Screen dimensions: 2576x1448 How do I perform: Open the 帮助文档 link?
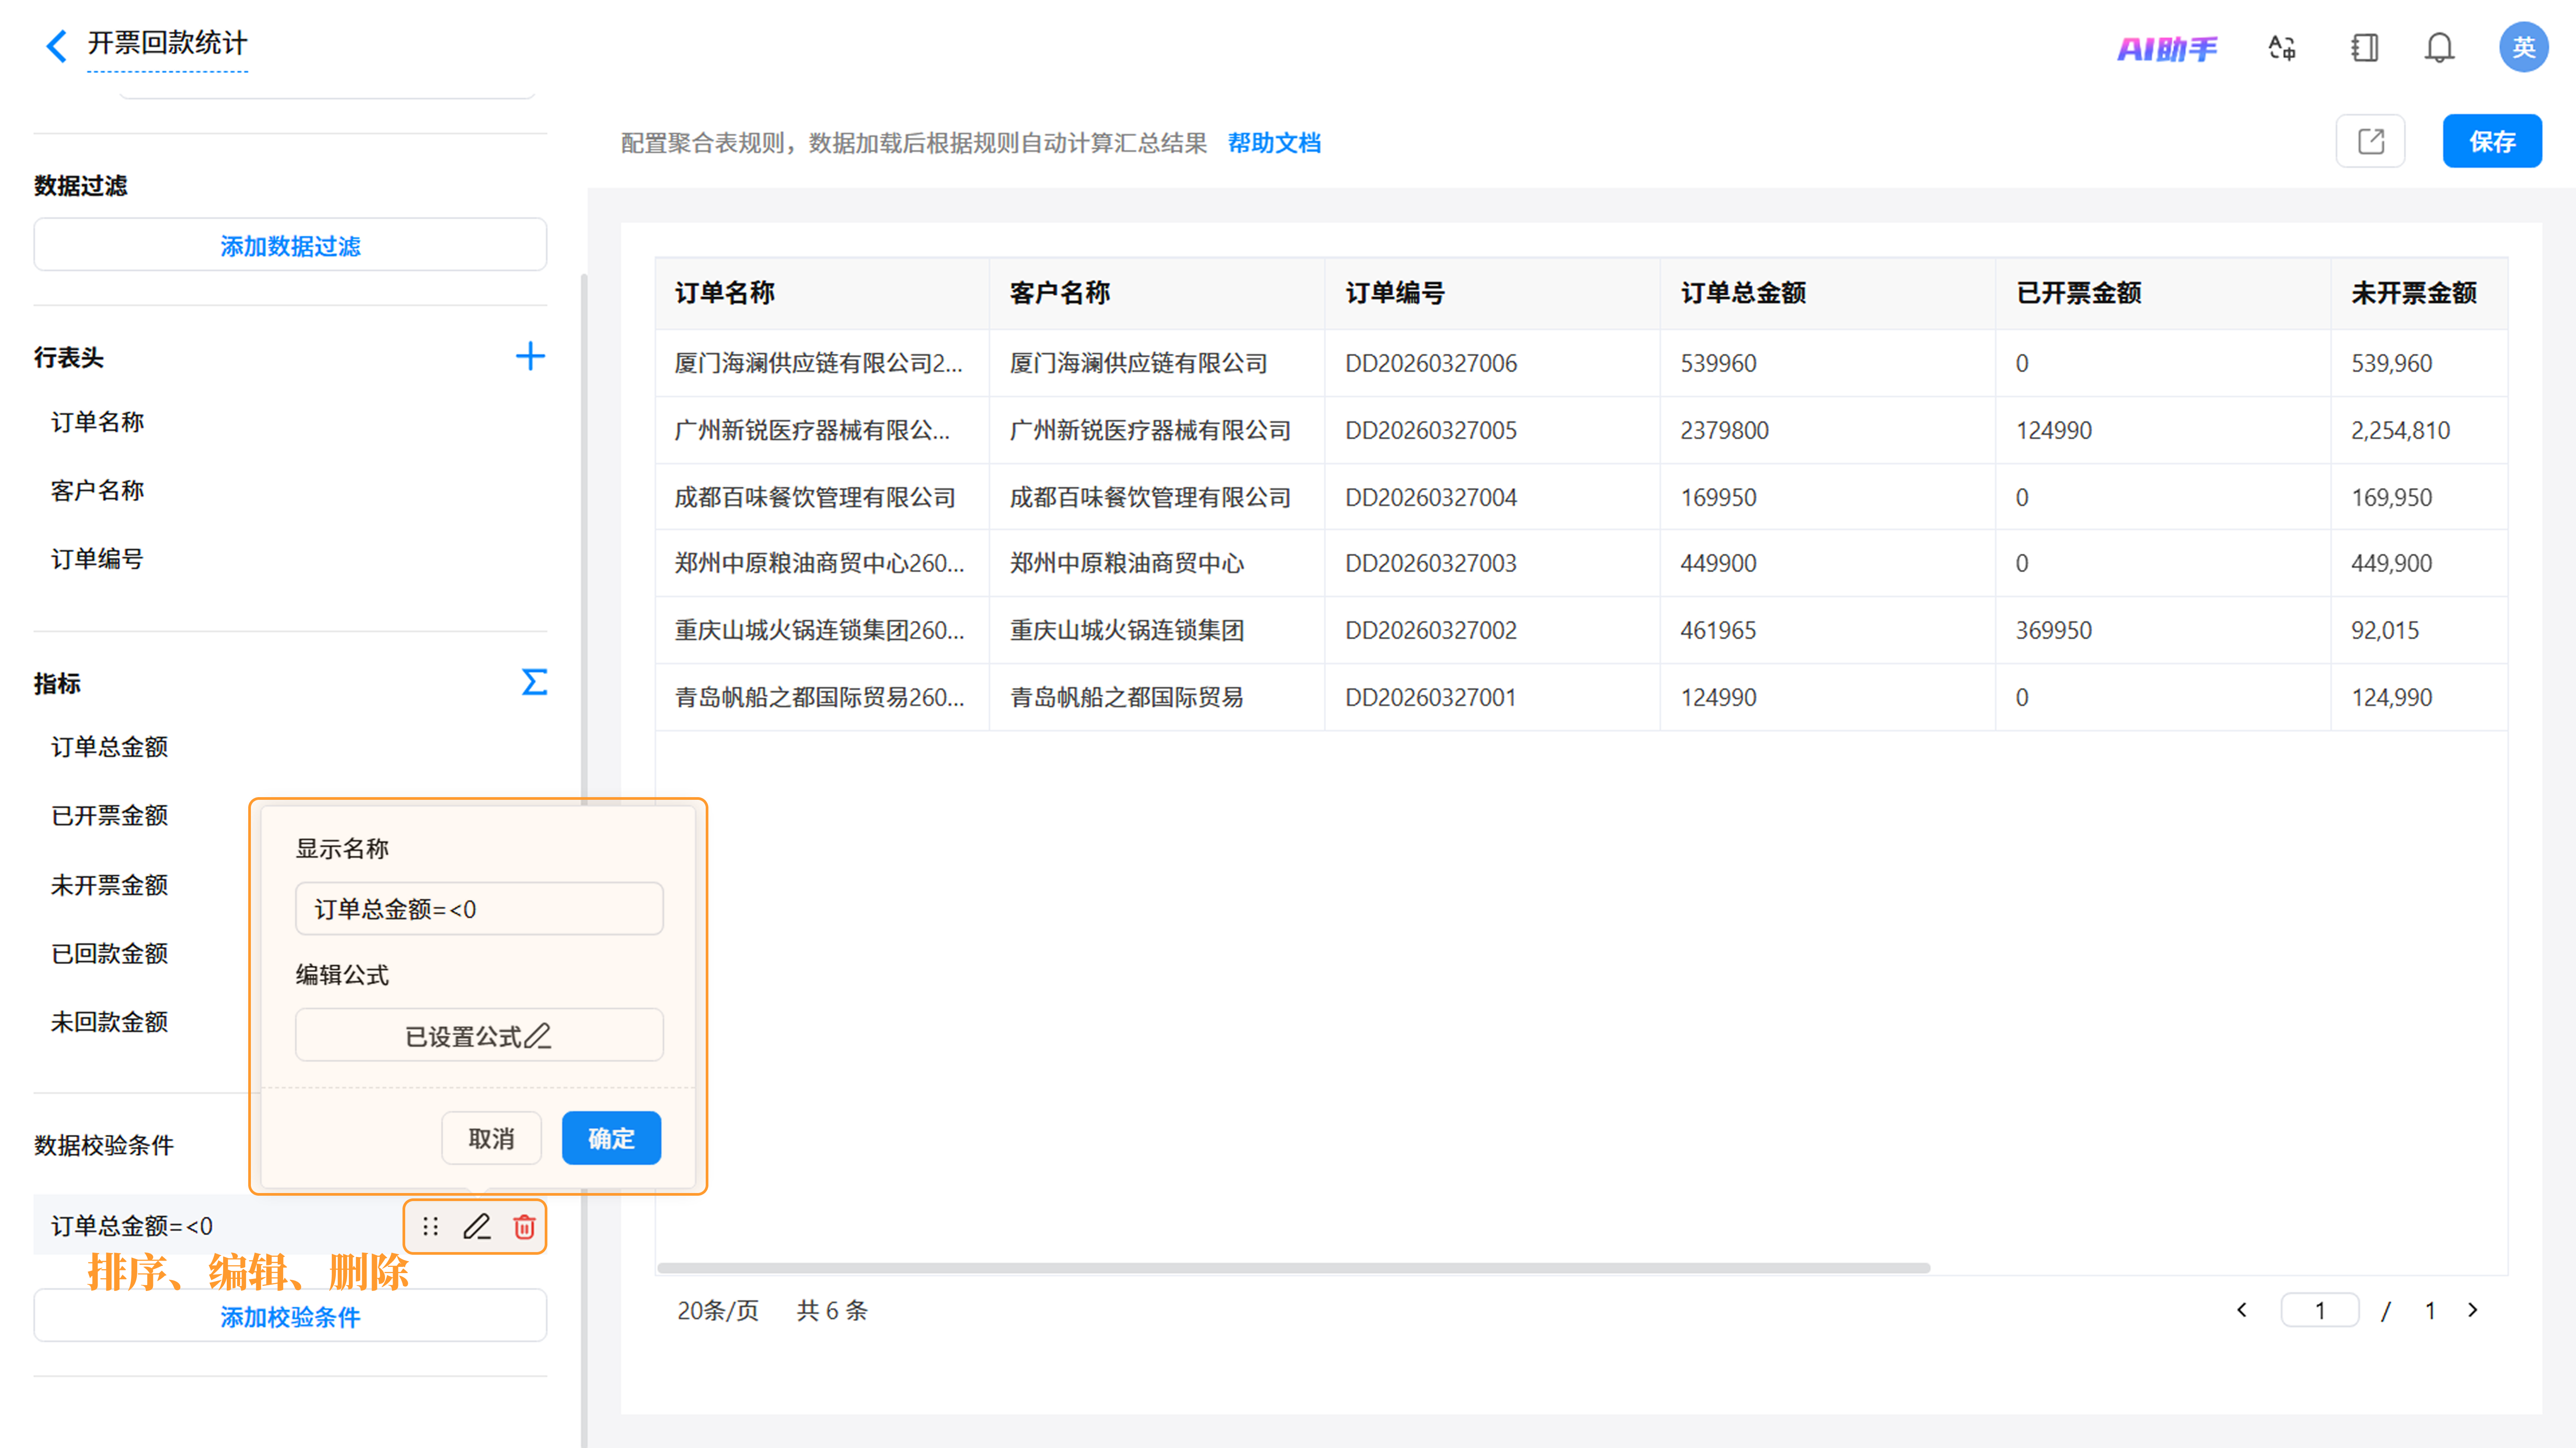pyautogui.click(x=1274, y=143)
